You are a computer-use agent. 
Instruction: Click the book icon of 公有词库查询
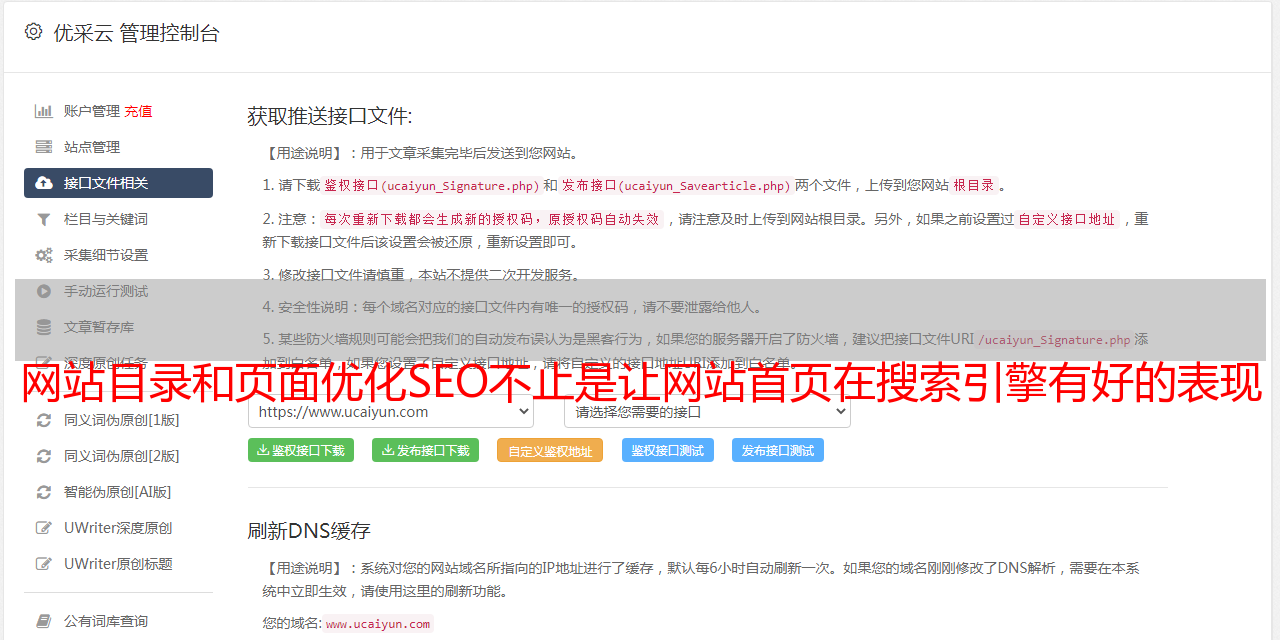[44, 621]
